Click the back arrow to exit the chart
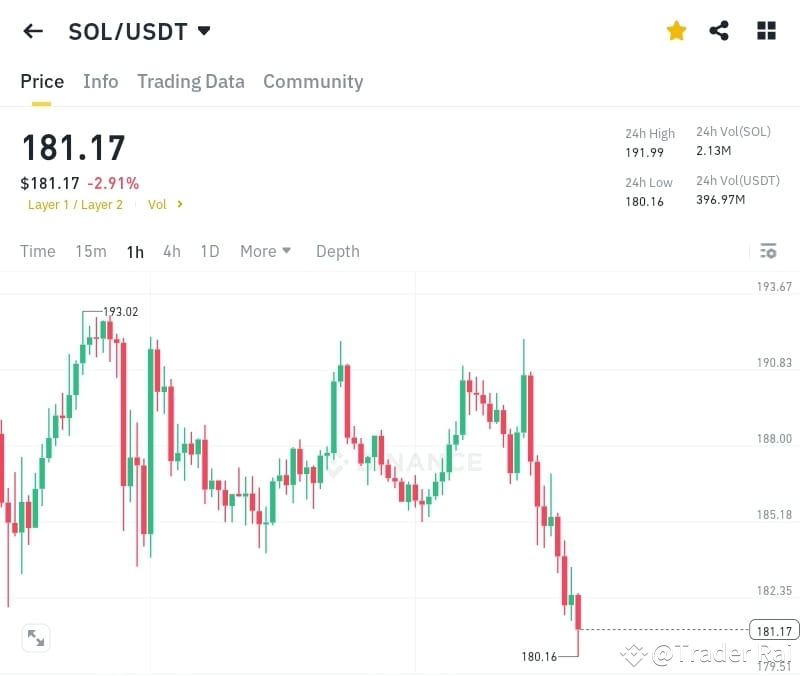800x676 pixels. [x=32, y=31]
